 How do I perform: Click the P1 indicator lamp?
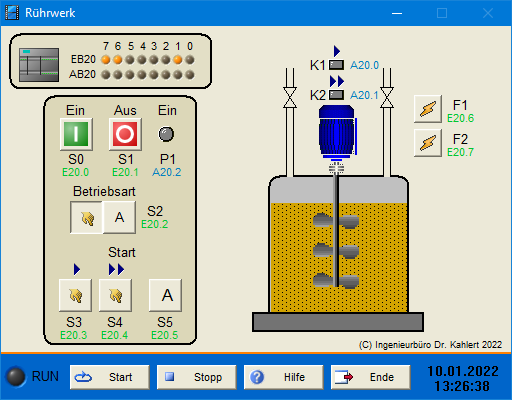pos(166,134)
